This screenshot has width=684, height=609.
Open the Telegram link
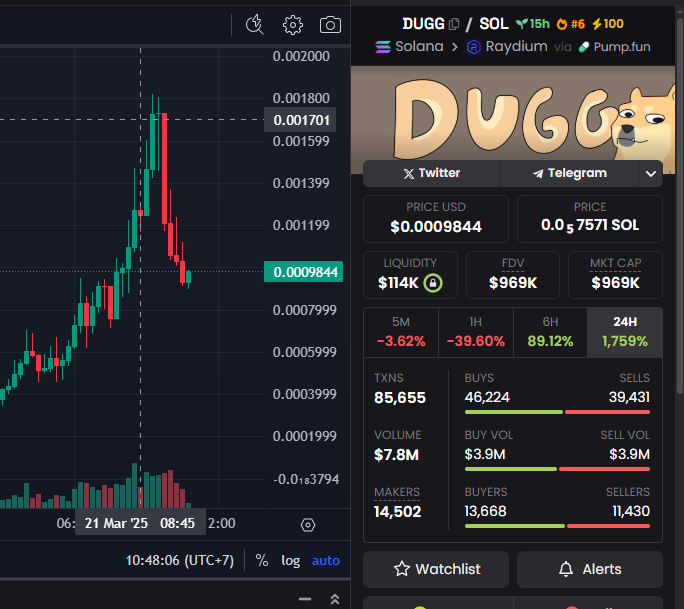point(570,174)
